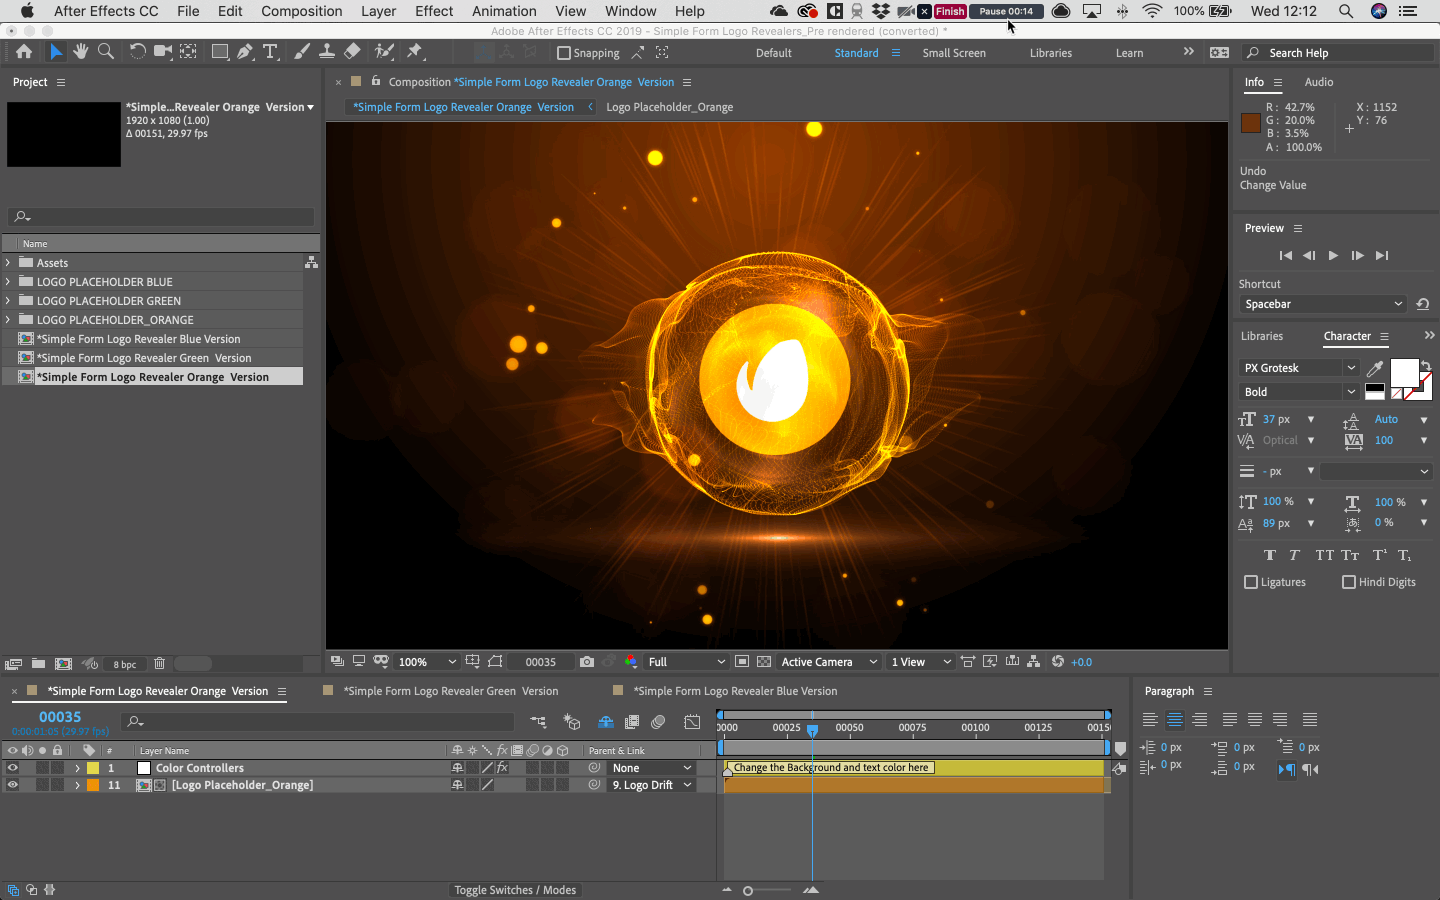Select the Pen tool

pos(245,52)
